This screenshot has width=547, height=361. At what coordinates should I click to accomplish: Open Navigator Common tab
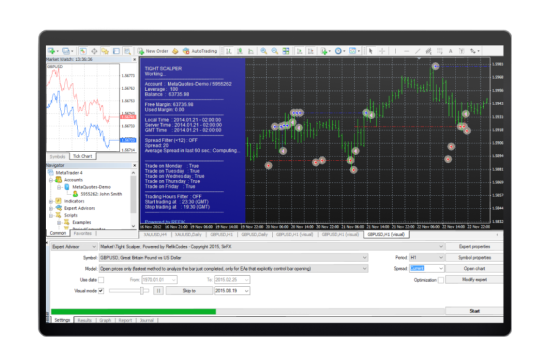click(x=58, y=233)
